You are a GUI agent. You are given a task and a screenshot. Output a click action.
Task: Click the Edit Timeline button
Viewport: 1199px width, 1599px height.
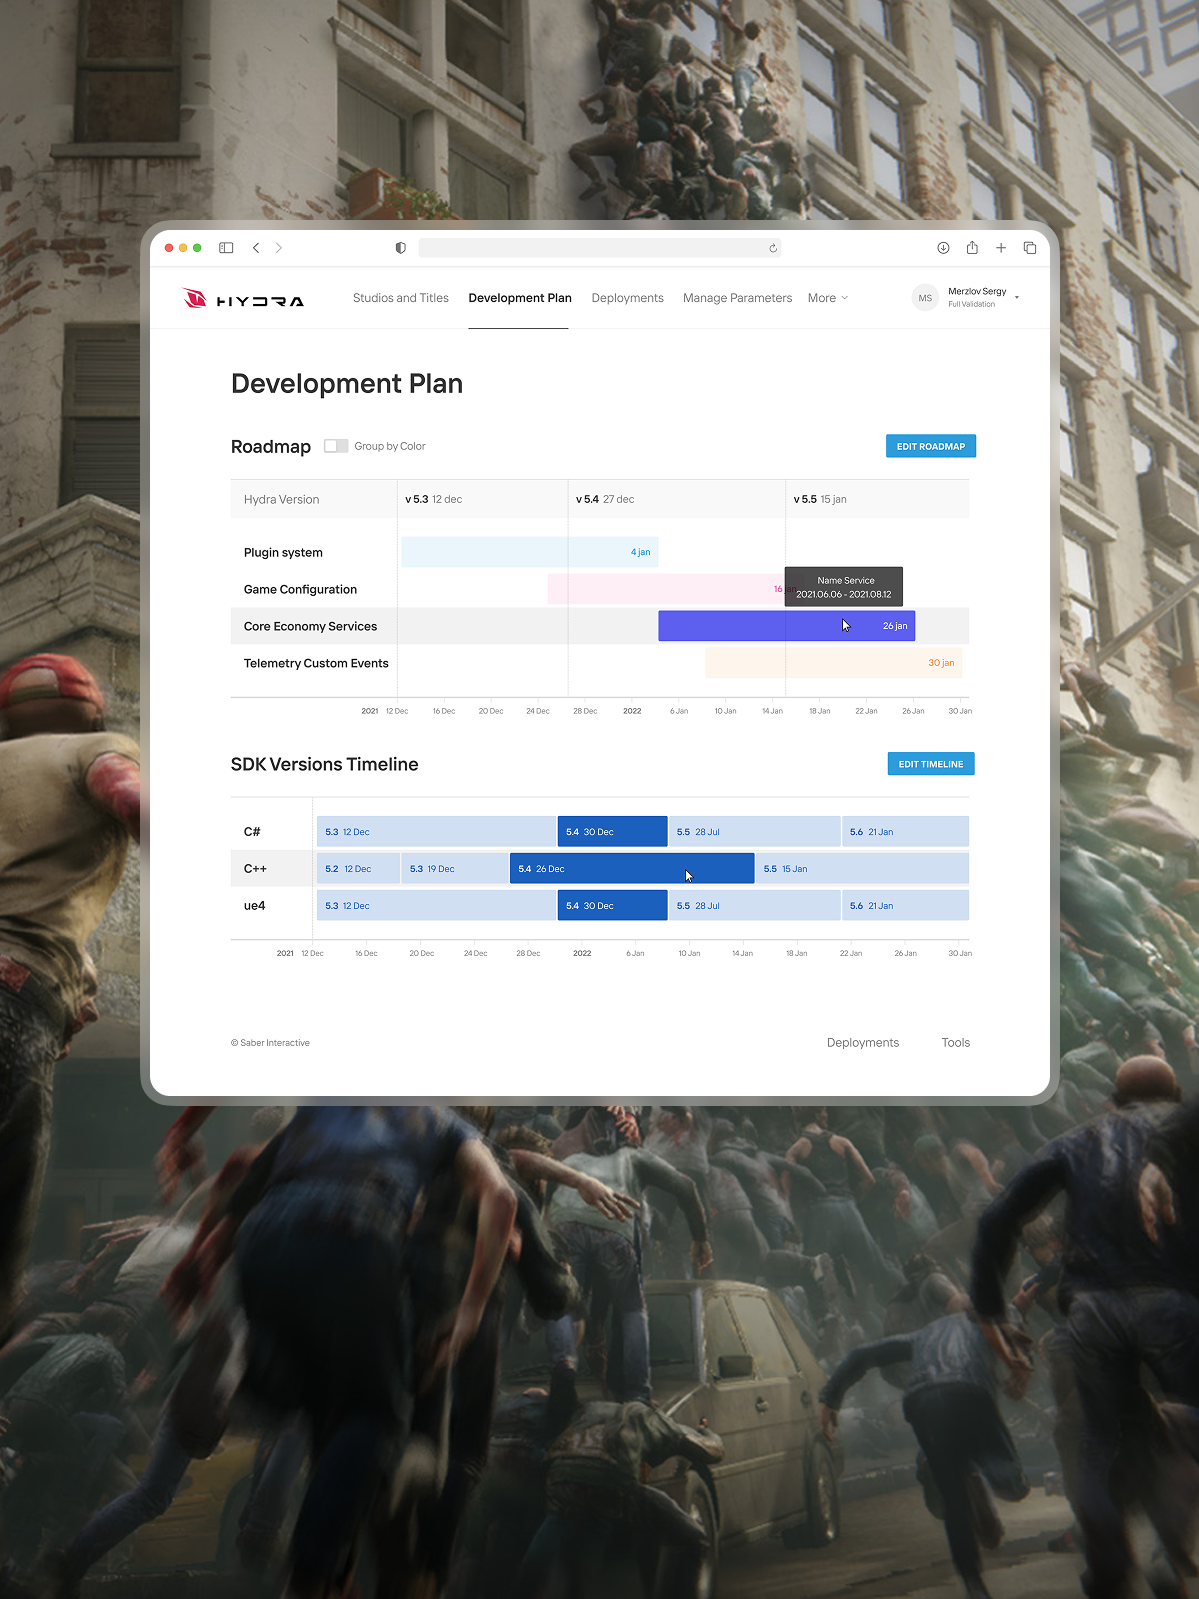(930, 764)
